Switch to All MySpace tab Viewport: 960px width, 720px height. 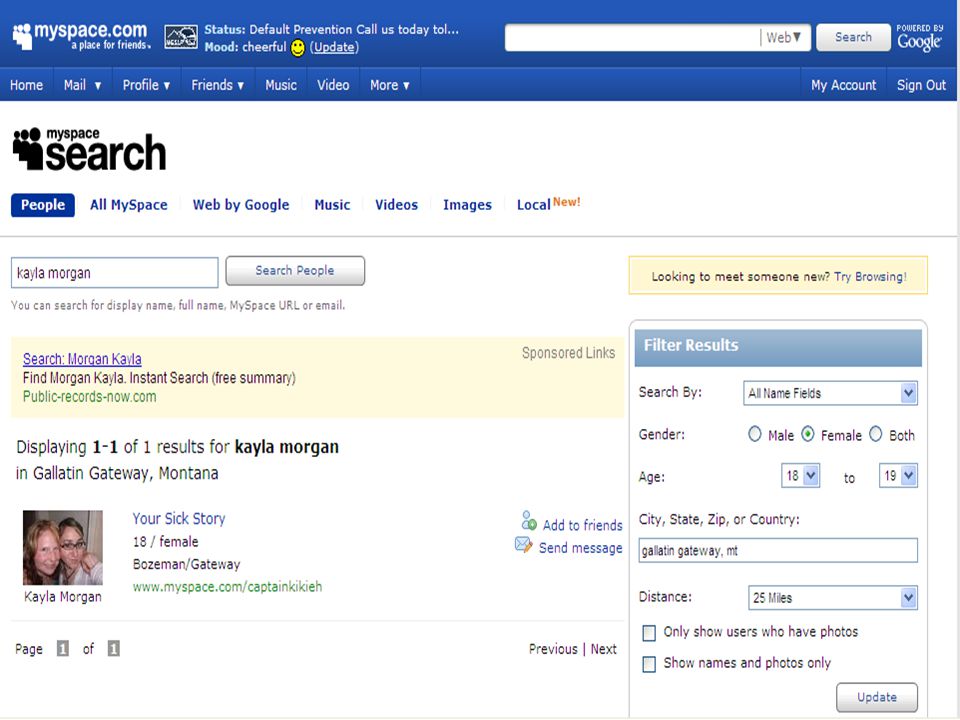pos(129,205)
